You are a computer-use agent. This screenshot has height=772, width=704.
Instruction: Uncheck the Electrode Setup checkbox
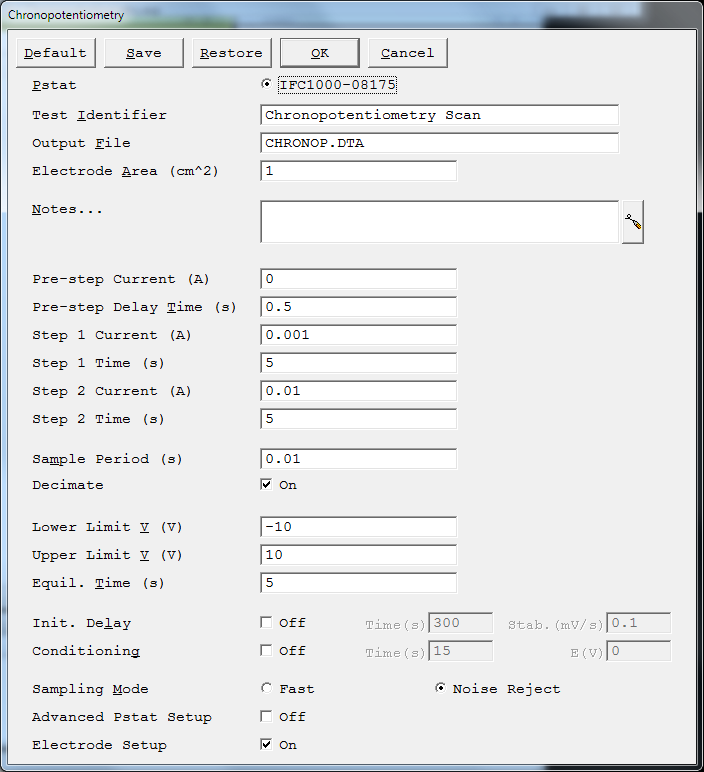tap(266, 744)
